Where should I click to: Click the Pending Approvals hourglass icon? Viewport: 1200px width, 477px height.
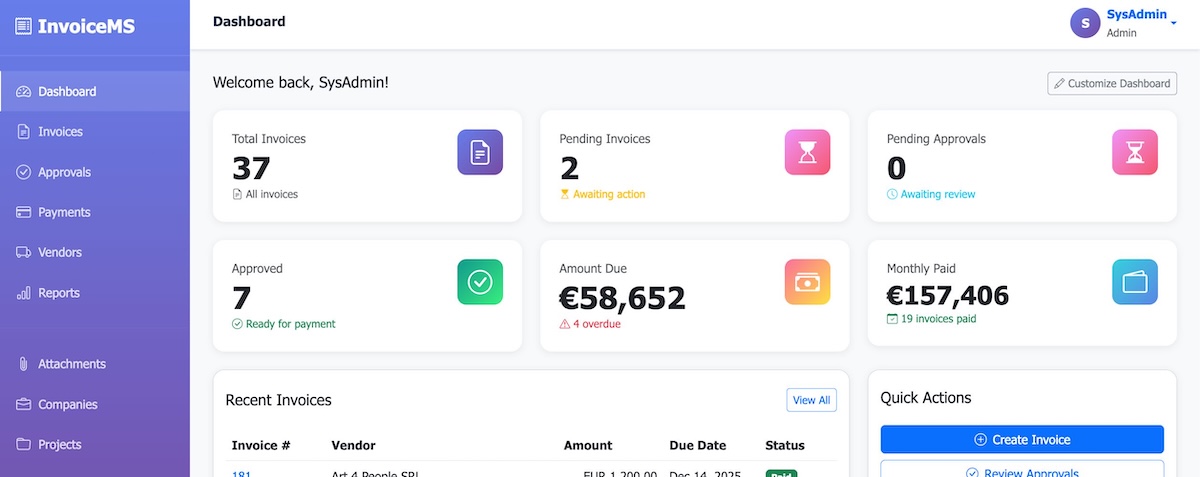pyautogui.click(x=1135, y=152)
